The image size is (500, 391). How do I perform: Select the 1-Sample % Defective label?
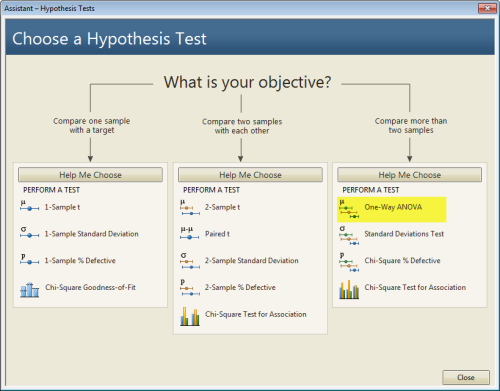pyautogui.click(x=80, y=260)
